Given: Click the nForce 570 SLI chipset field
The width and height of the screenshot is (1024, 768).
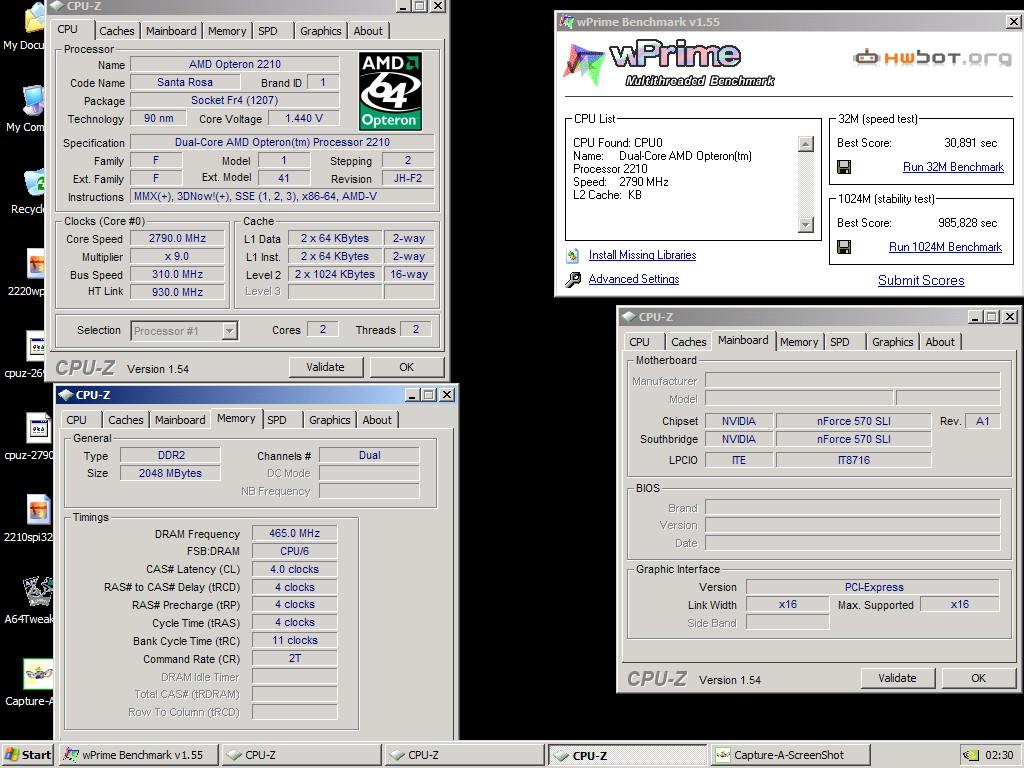Looking at the screenshot, I should point(853,421).
